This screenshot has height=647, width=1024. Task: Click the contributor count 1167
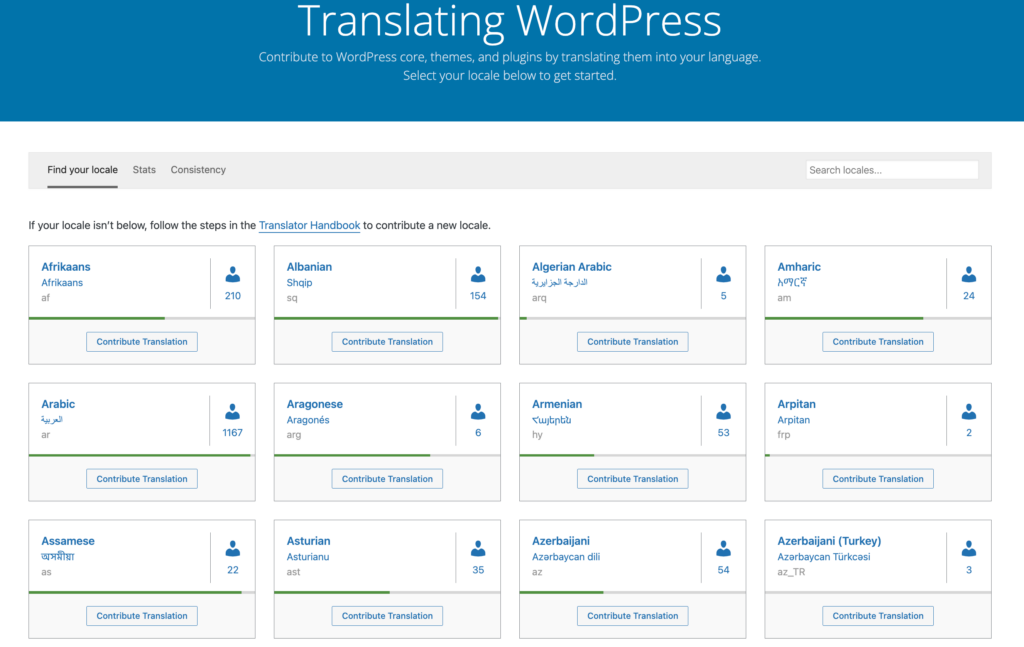click(232, 433)
